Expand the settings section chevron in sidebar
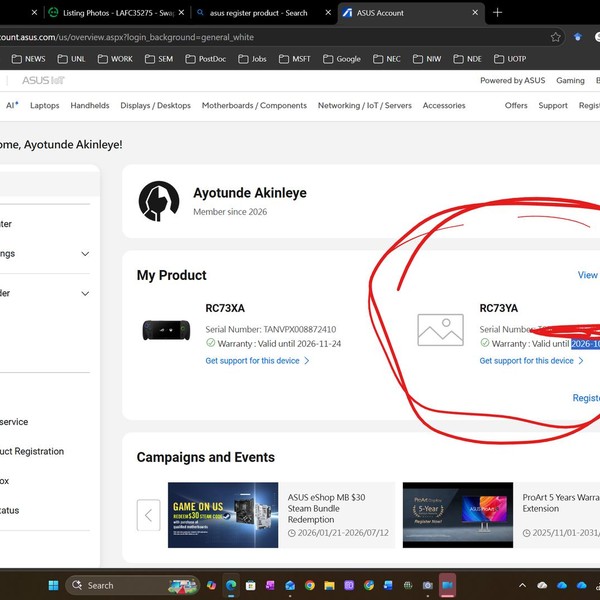This screenshot has height=600, width=600. point(85,254)
